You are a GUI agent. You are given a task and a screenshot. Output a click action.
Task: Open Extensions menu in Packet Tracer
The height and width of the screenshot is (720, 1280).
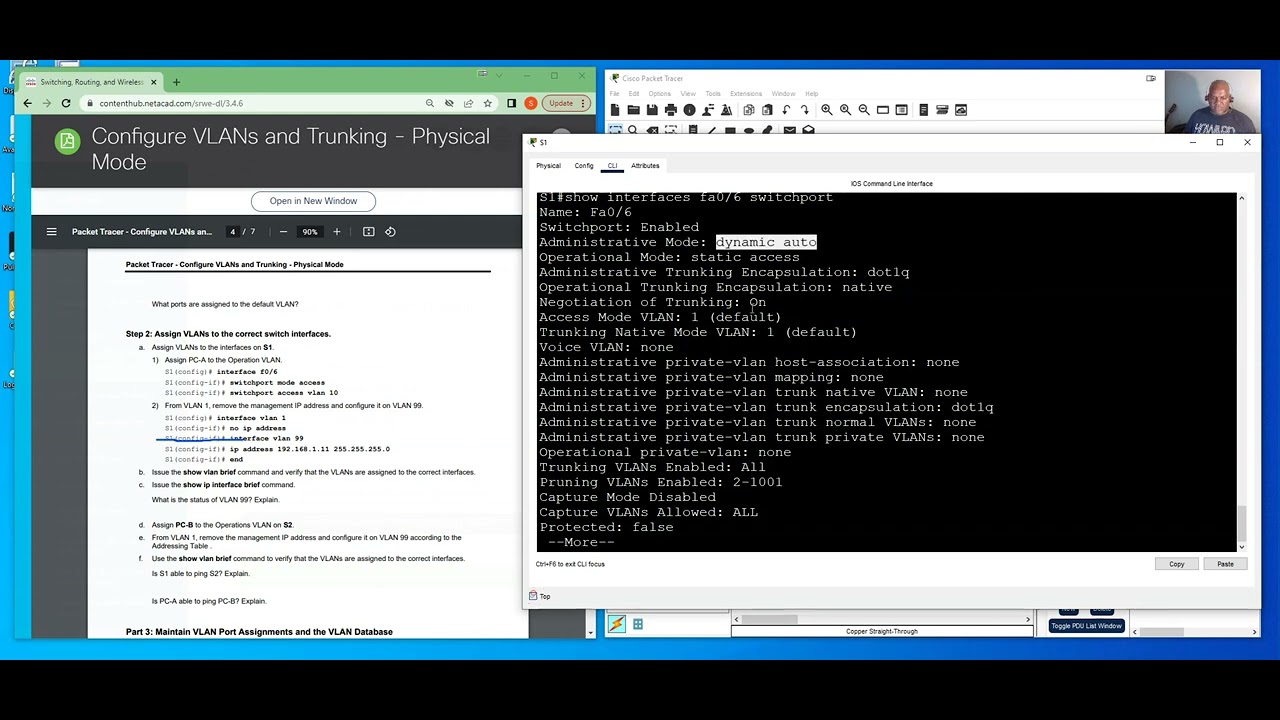coord(746,94)
